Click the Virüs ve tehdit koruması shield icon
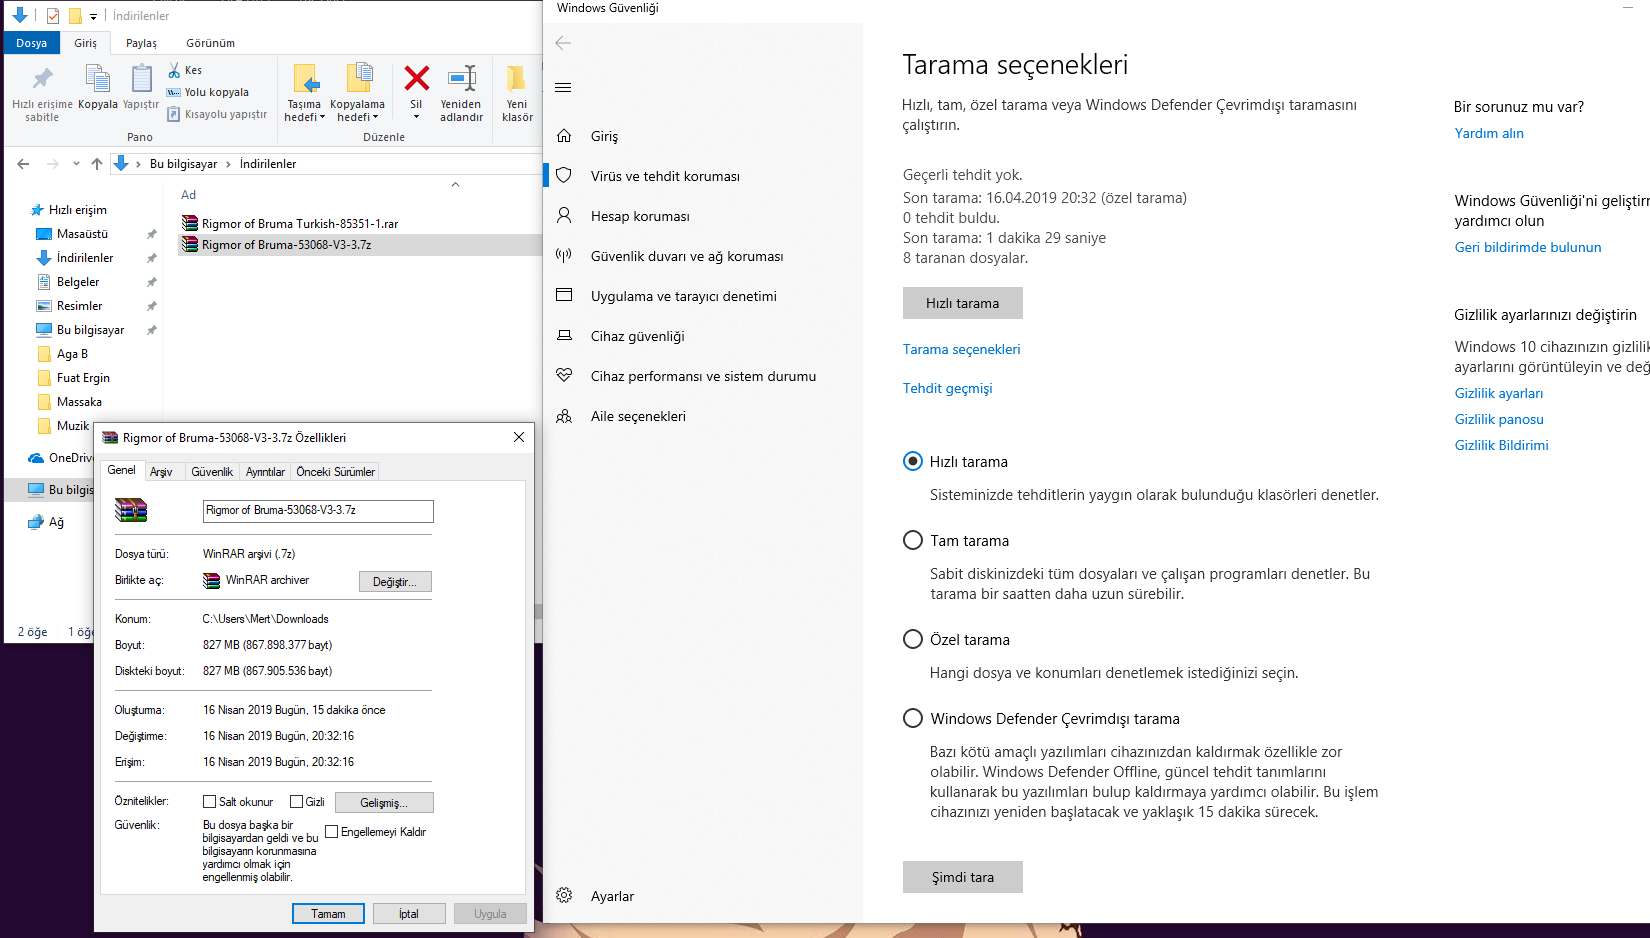Viewport: 1650px width, 938px height. pos(564,176)
